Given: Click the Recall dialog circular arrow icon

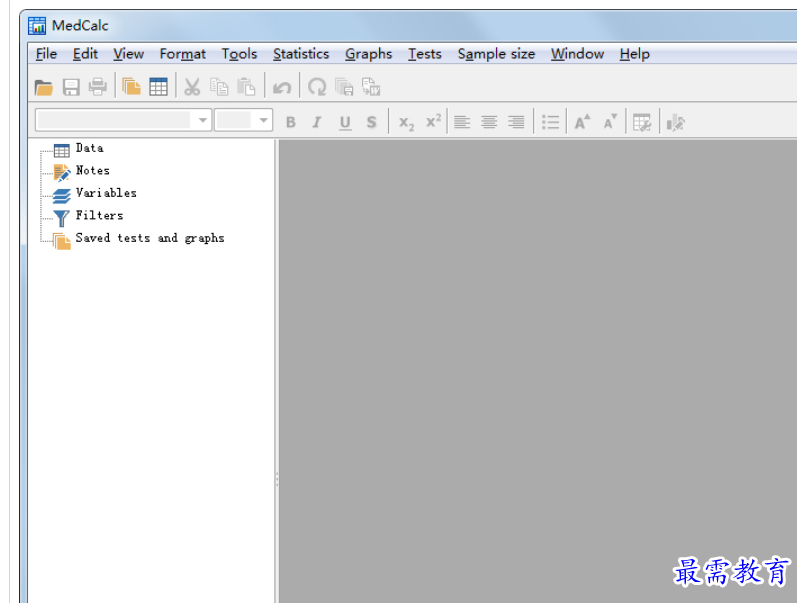Looking at the screenshot, I should click(x=317, y=87).
